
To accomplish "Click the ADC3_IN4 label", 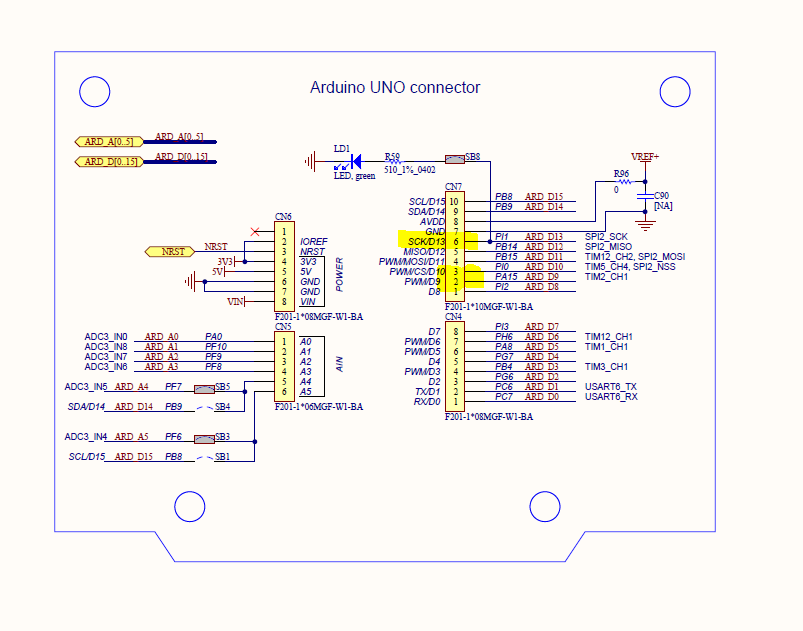I will pos(86,436).
